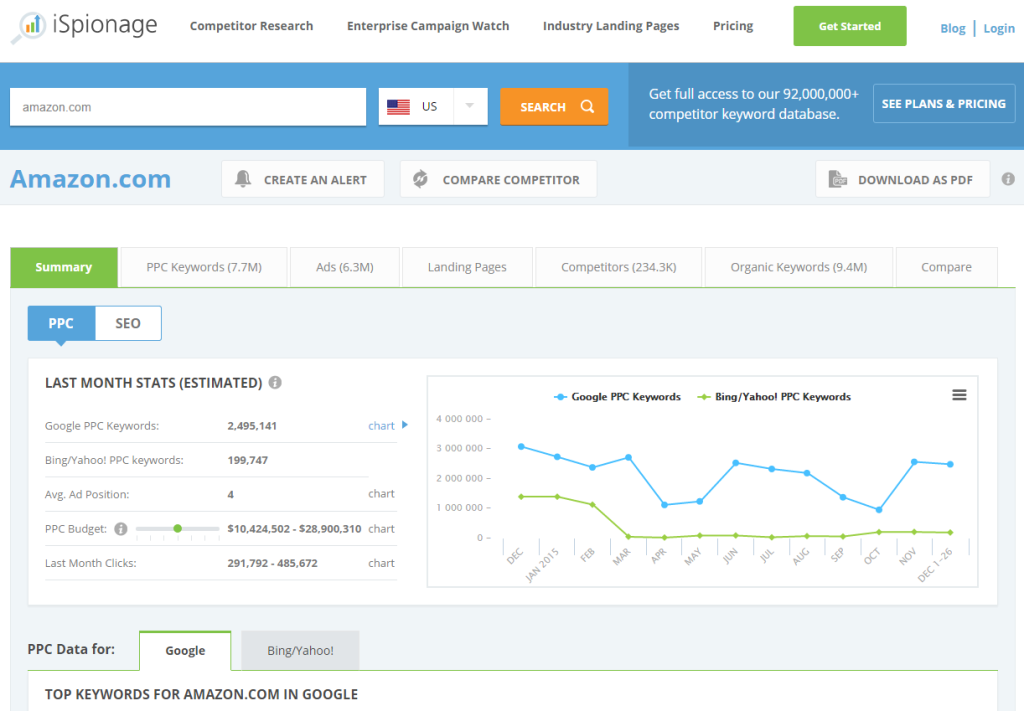Toggle Bing/Yahoo! PPC Keywords legend series
This screenshot has height=711, width=1024.
[x=774, y=397]
